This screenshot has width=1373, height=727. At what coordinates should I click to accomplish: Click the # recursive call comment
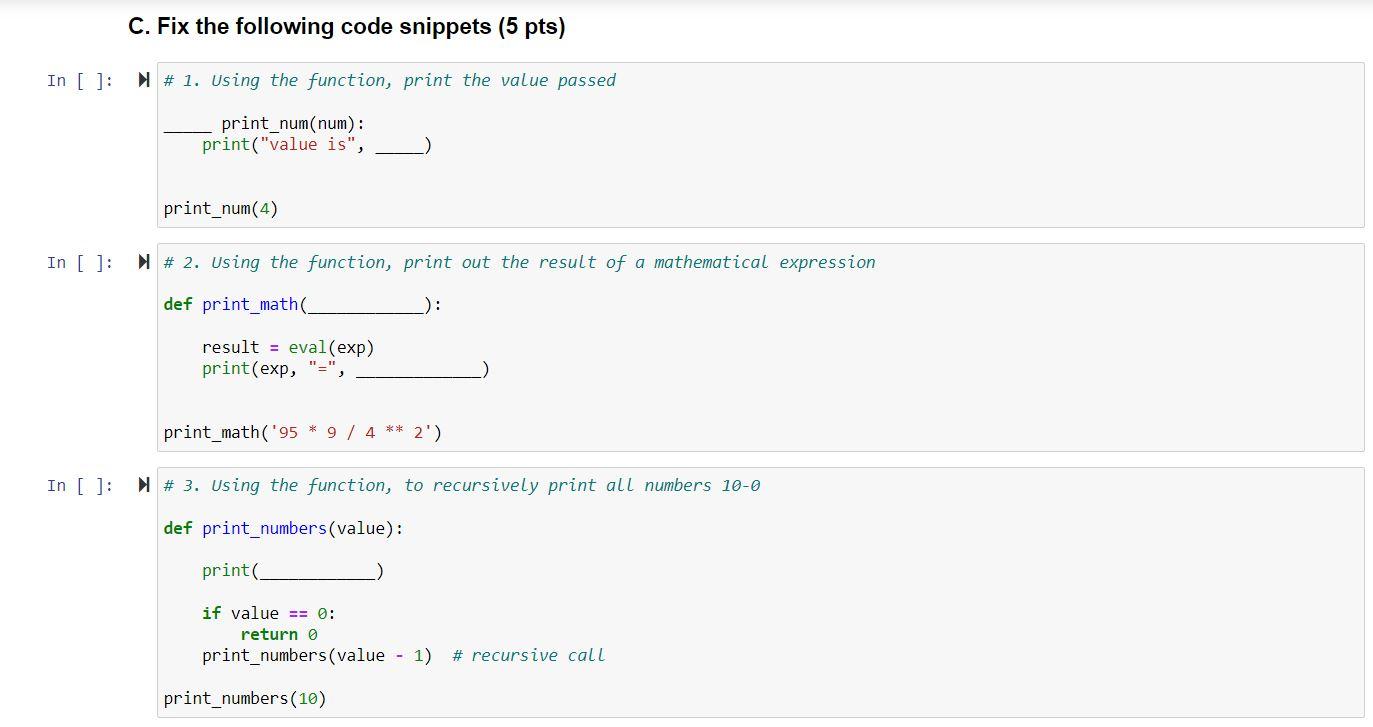coord(528,655)
